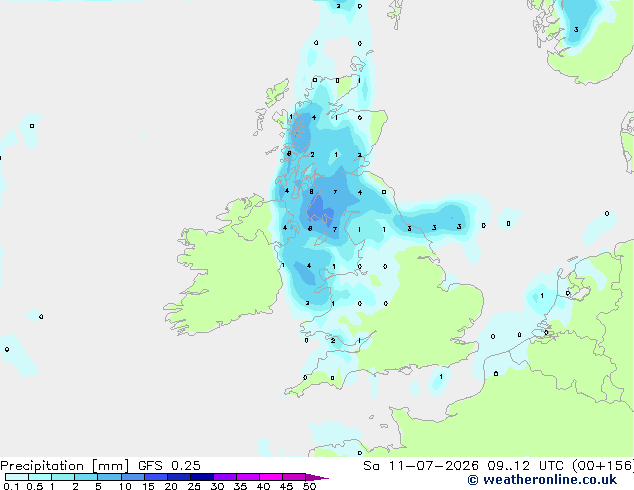Select the 2–5 mm legend color swatch
The image size is (634, 490).
pos(86,477)
